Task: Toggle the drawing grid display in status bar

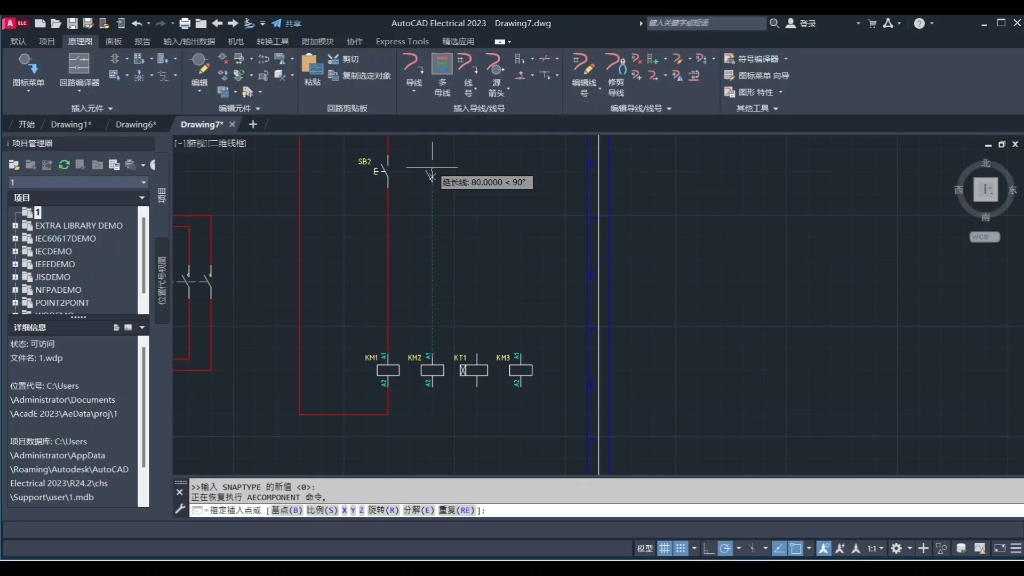Action: [664, 549]
